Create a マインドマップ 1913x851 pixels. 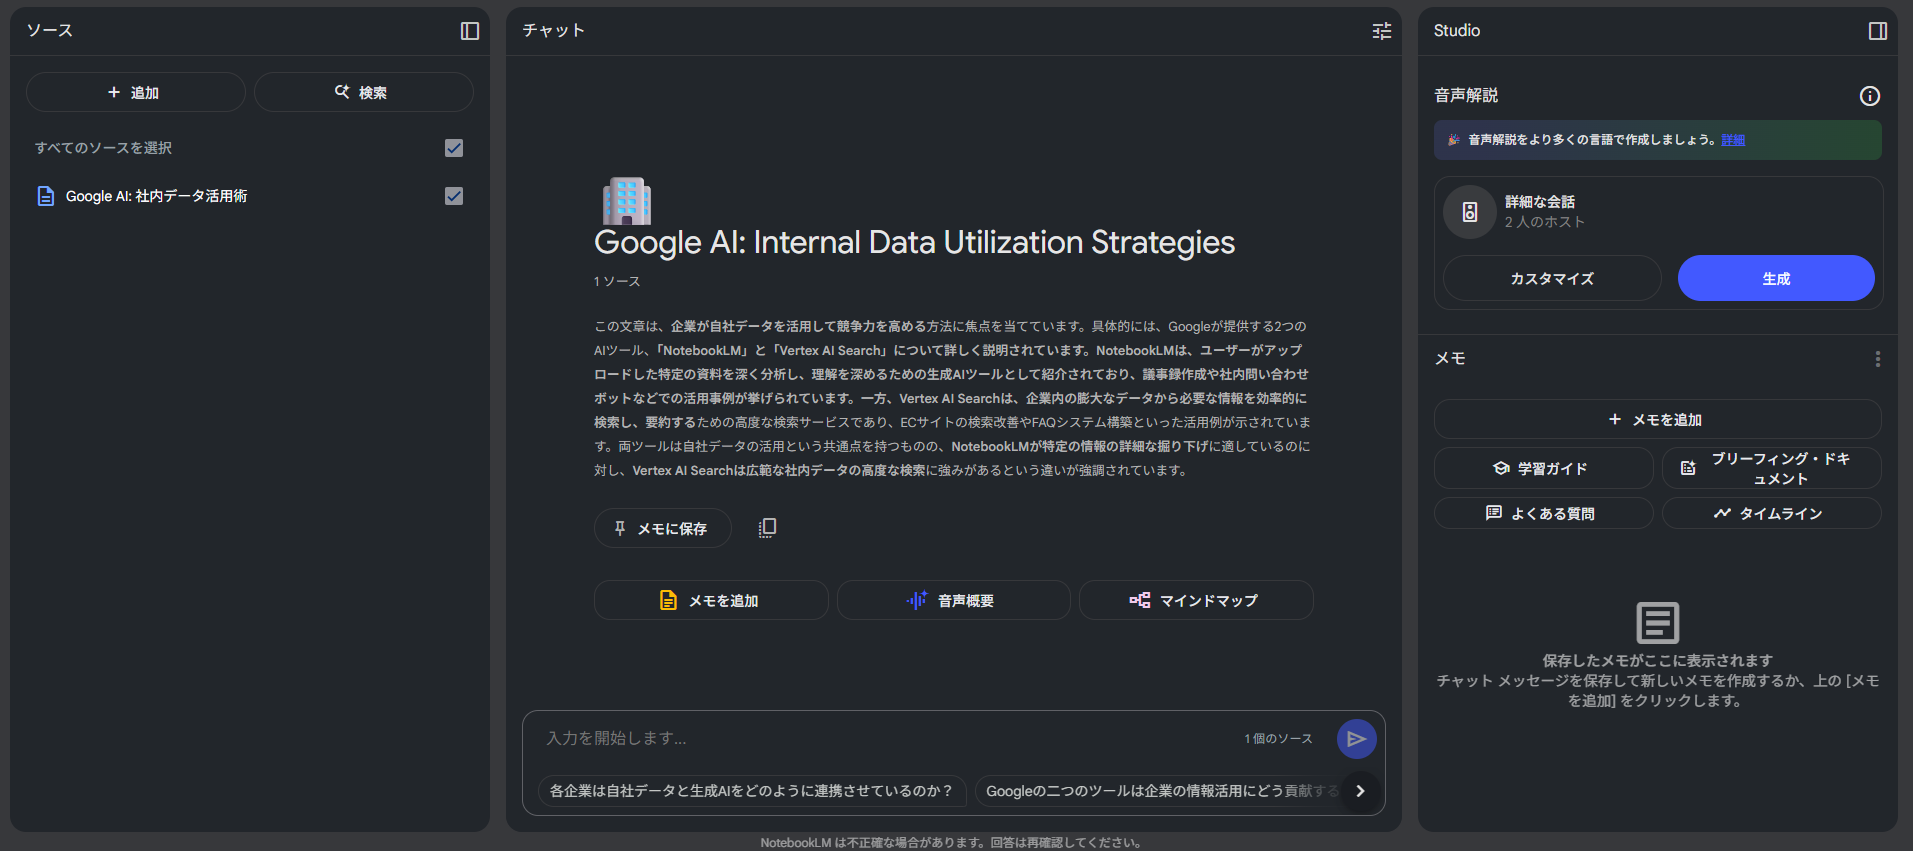pos(1196,600)
